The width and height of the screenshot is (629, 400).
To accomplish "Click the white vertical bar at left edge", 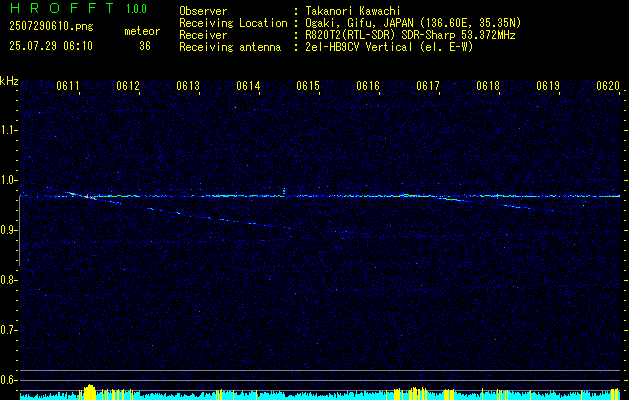I will point(19,230).
